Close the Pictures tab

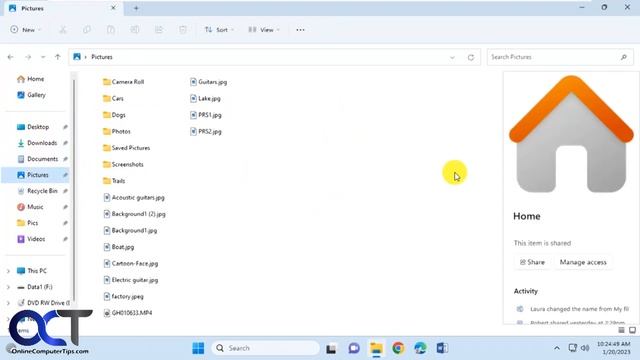click(113, 8)
